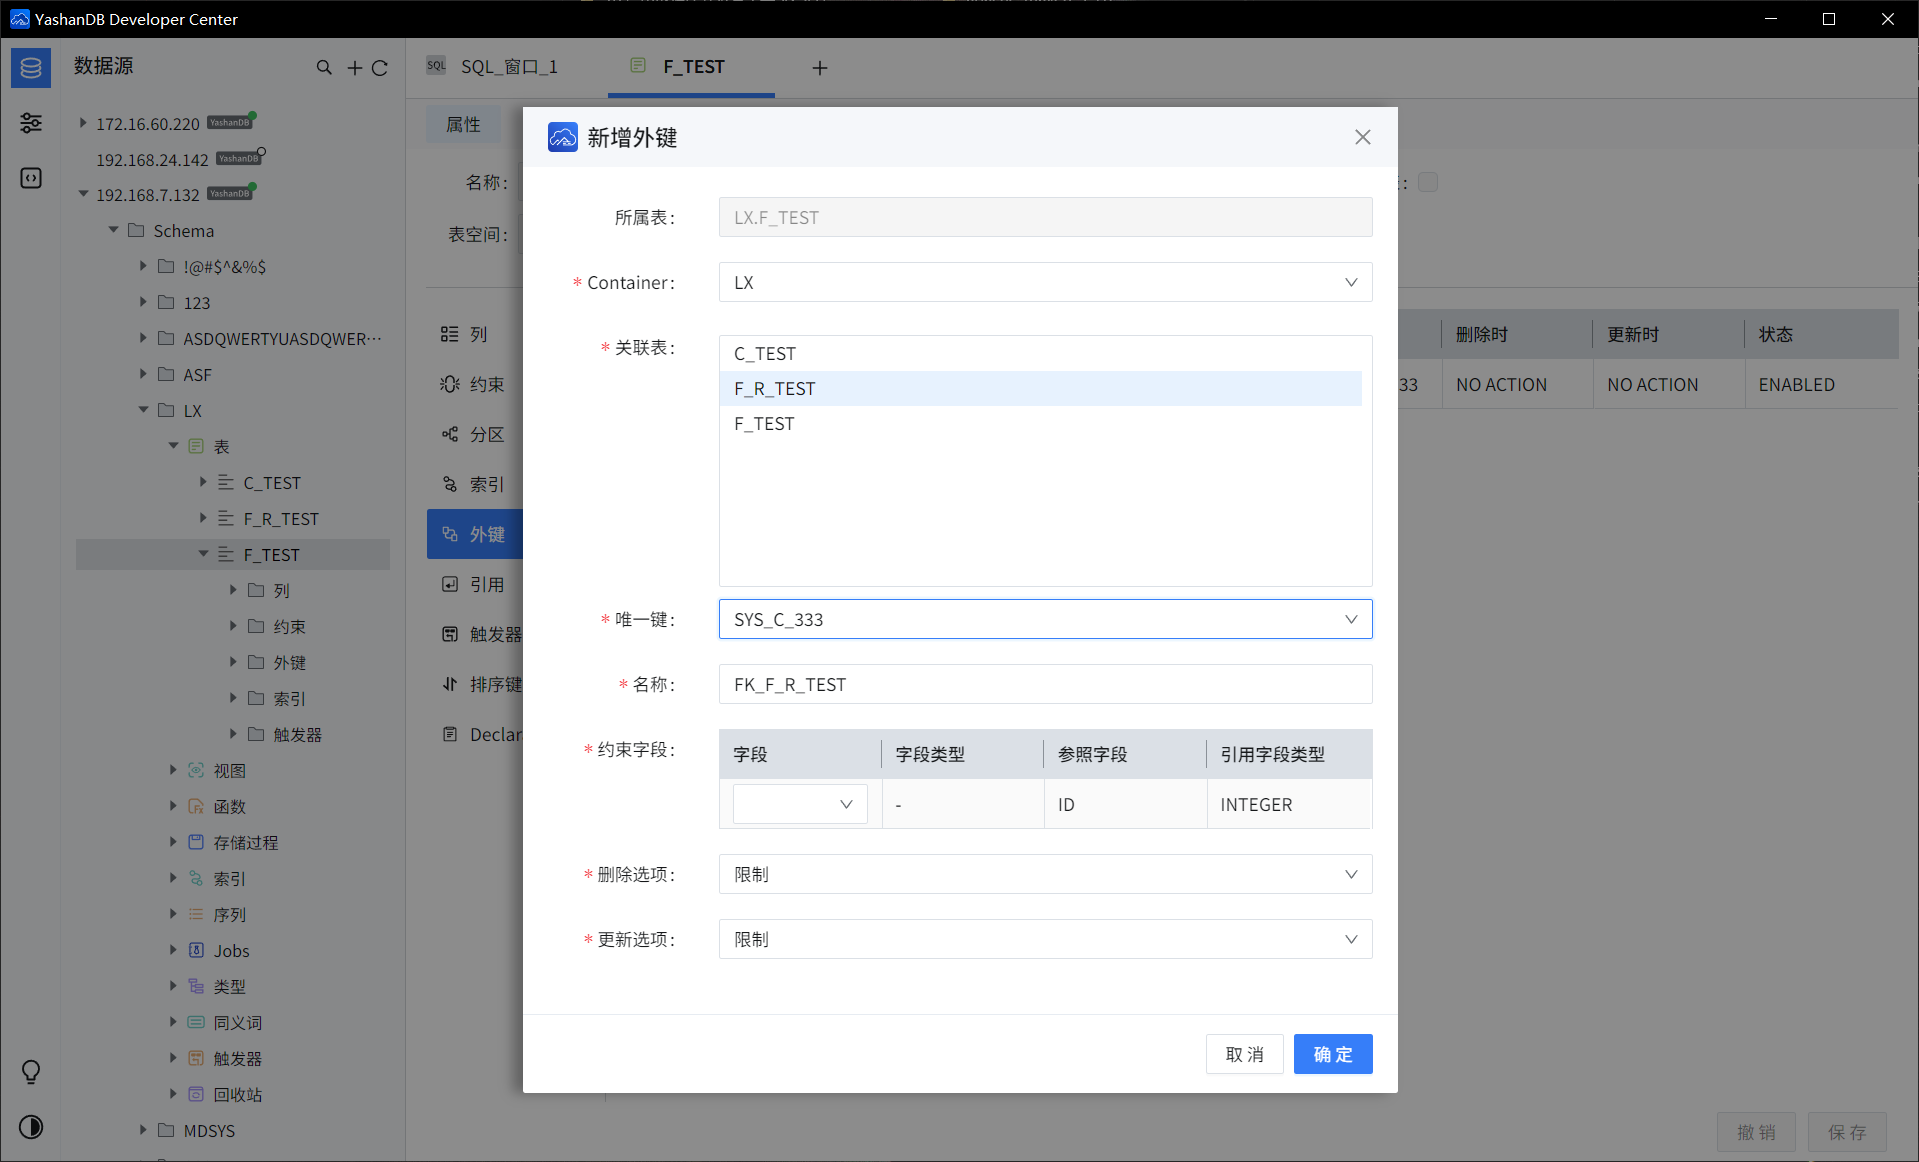Click the lightbulb tips icon
This screenshot has width=1919, height=1162.
[x=31, y=1072]
